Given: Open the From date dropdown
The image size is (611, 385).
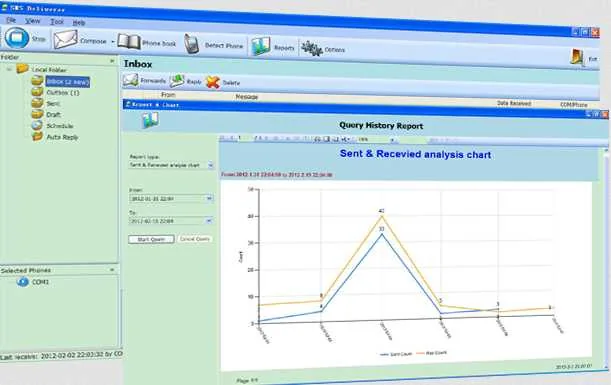Looking at the screenshot, I should click(209, 199).
